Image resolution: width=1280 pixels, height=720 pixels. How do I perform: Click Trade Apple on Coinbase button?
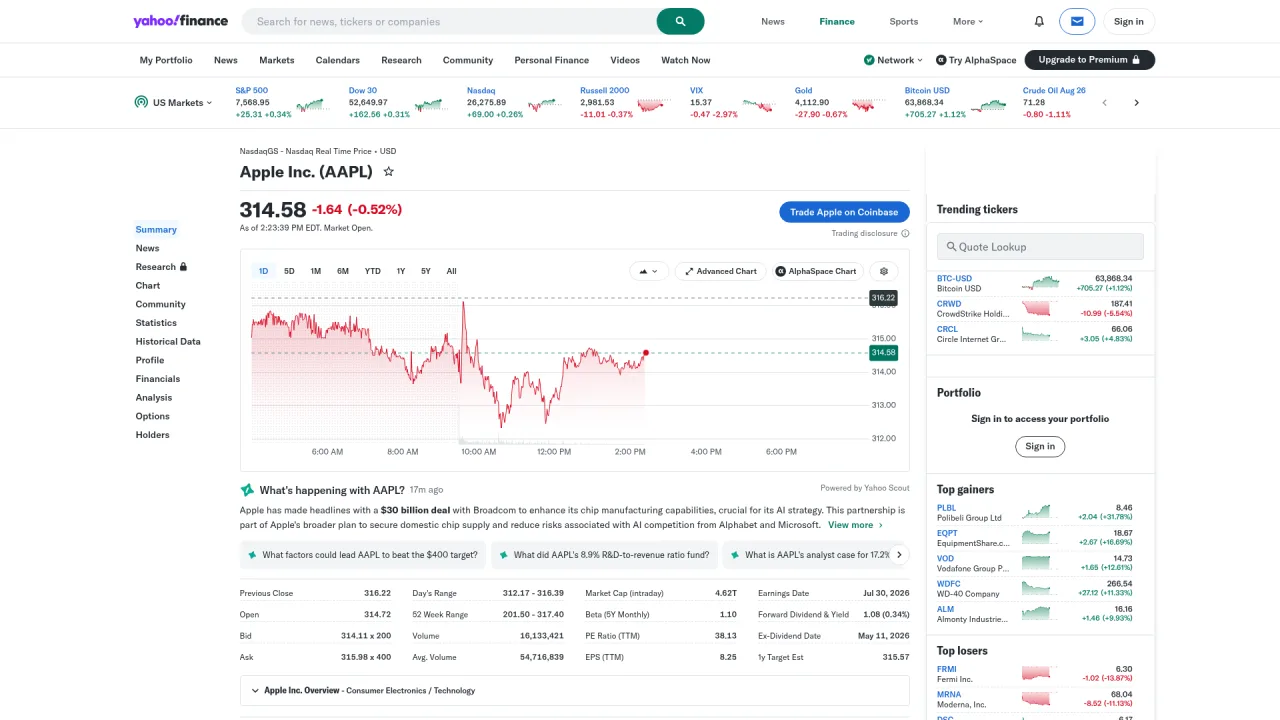(x=844, y=212)
